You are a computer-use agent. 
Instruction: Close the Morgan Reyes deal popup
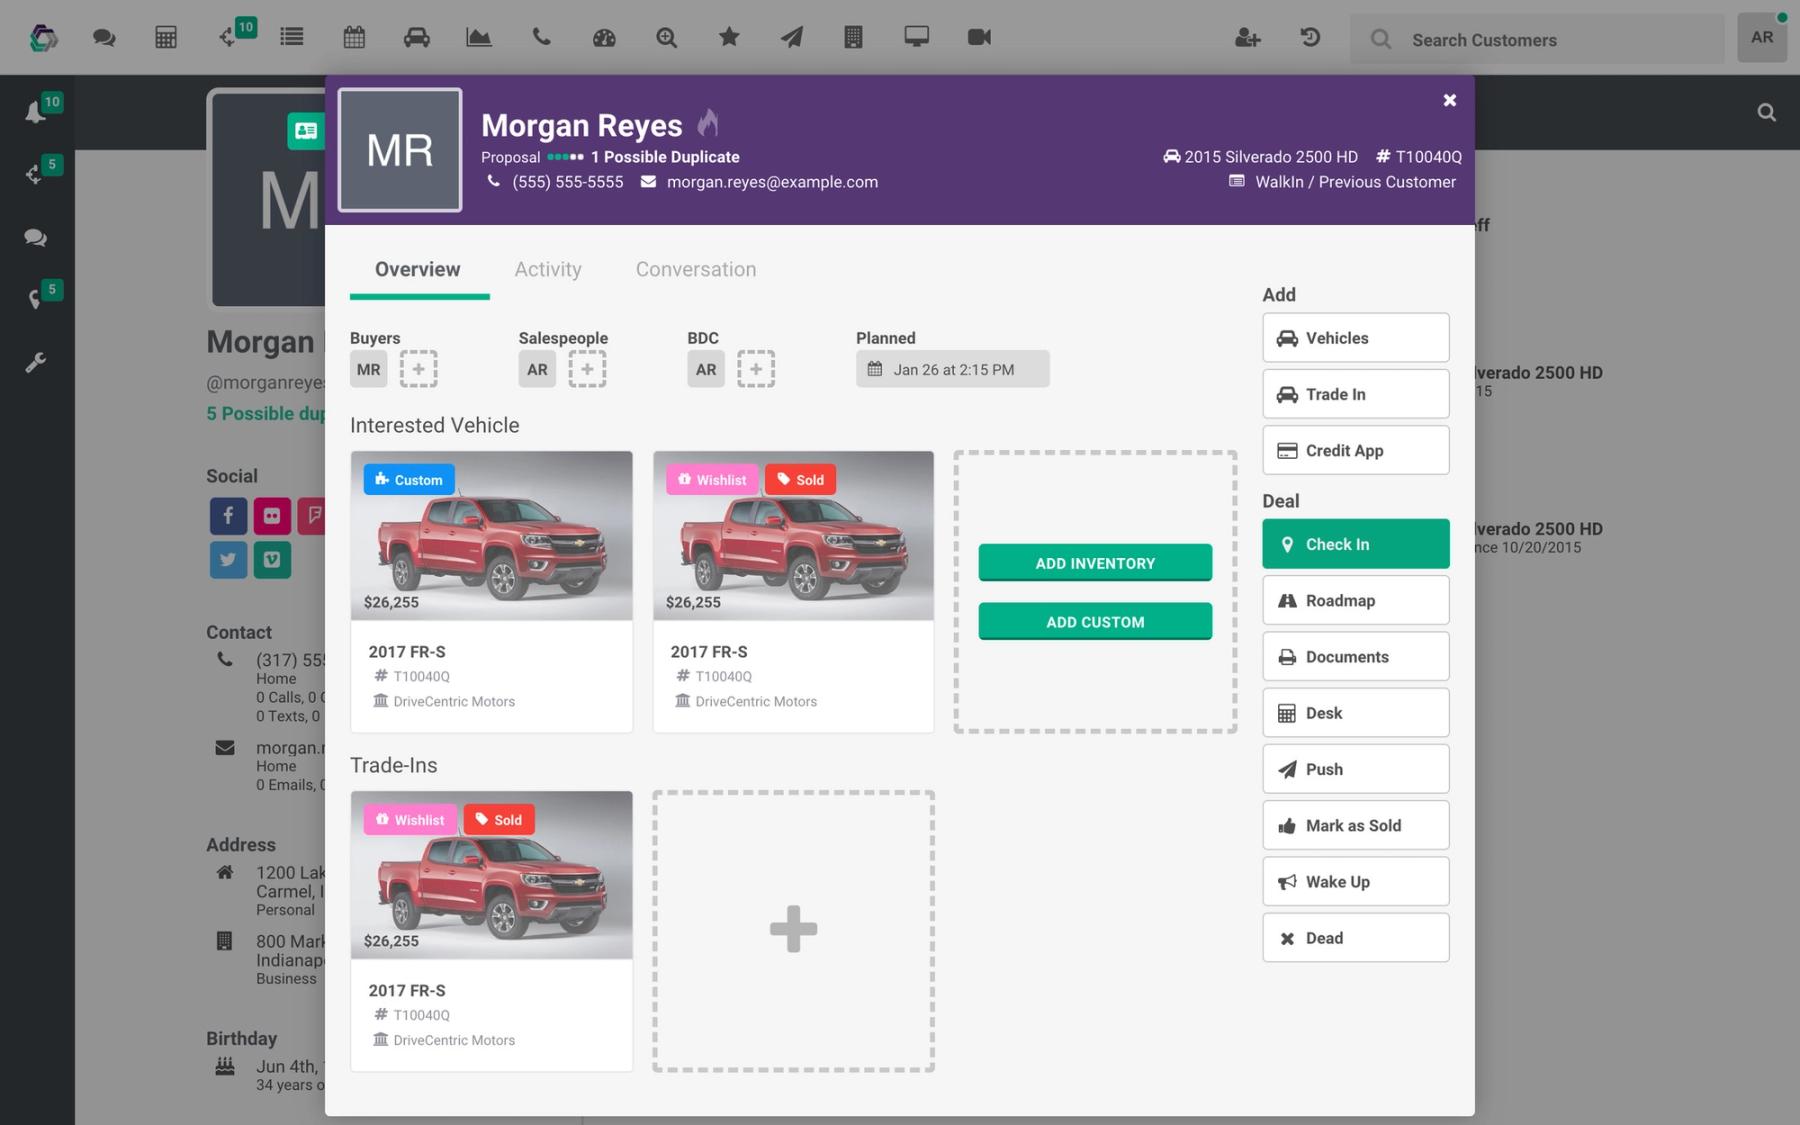click(1450, 100)
